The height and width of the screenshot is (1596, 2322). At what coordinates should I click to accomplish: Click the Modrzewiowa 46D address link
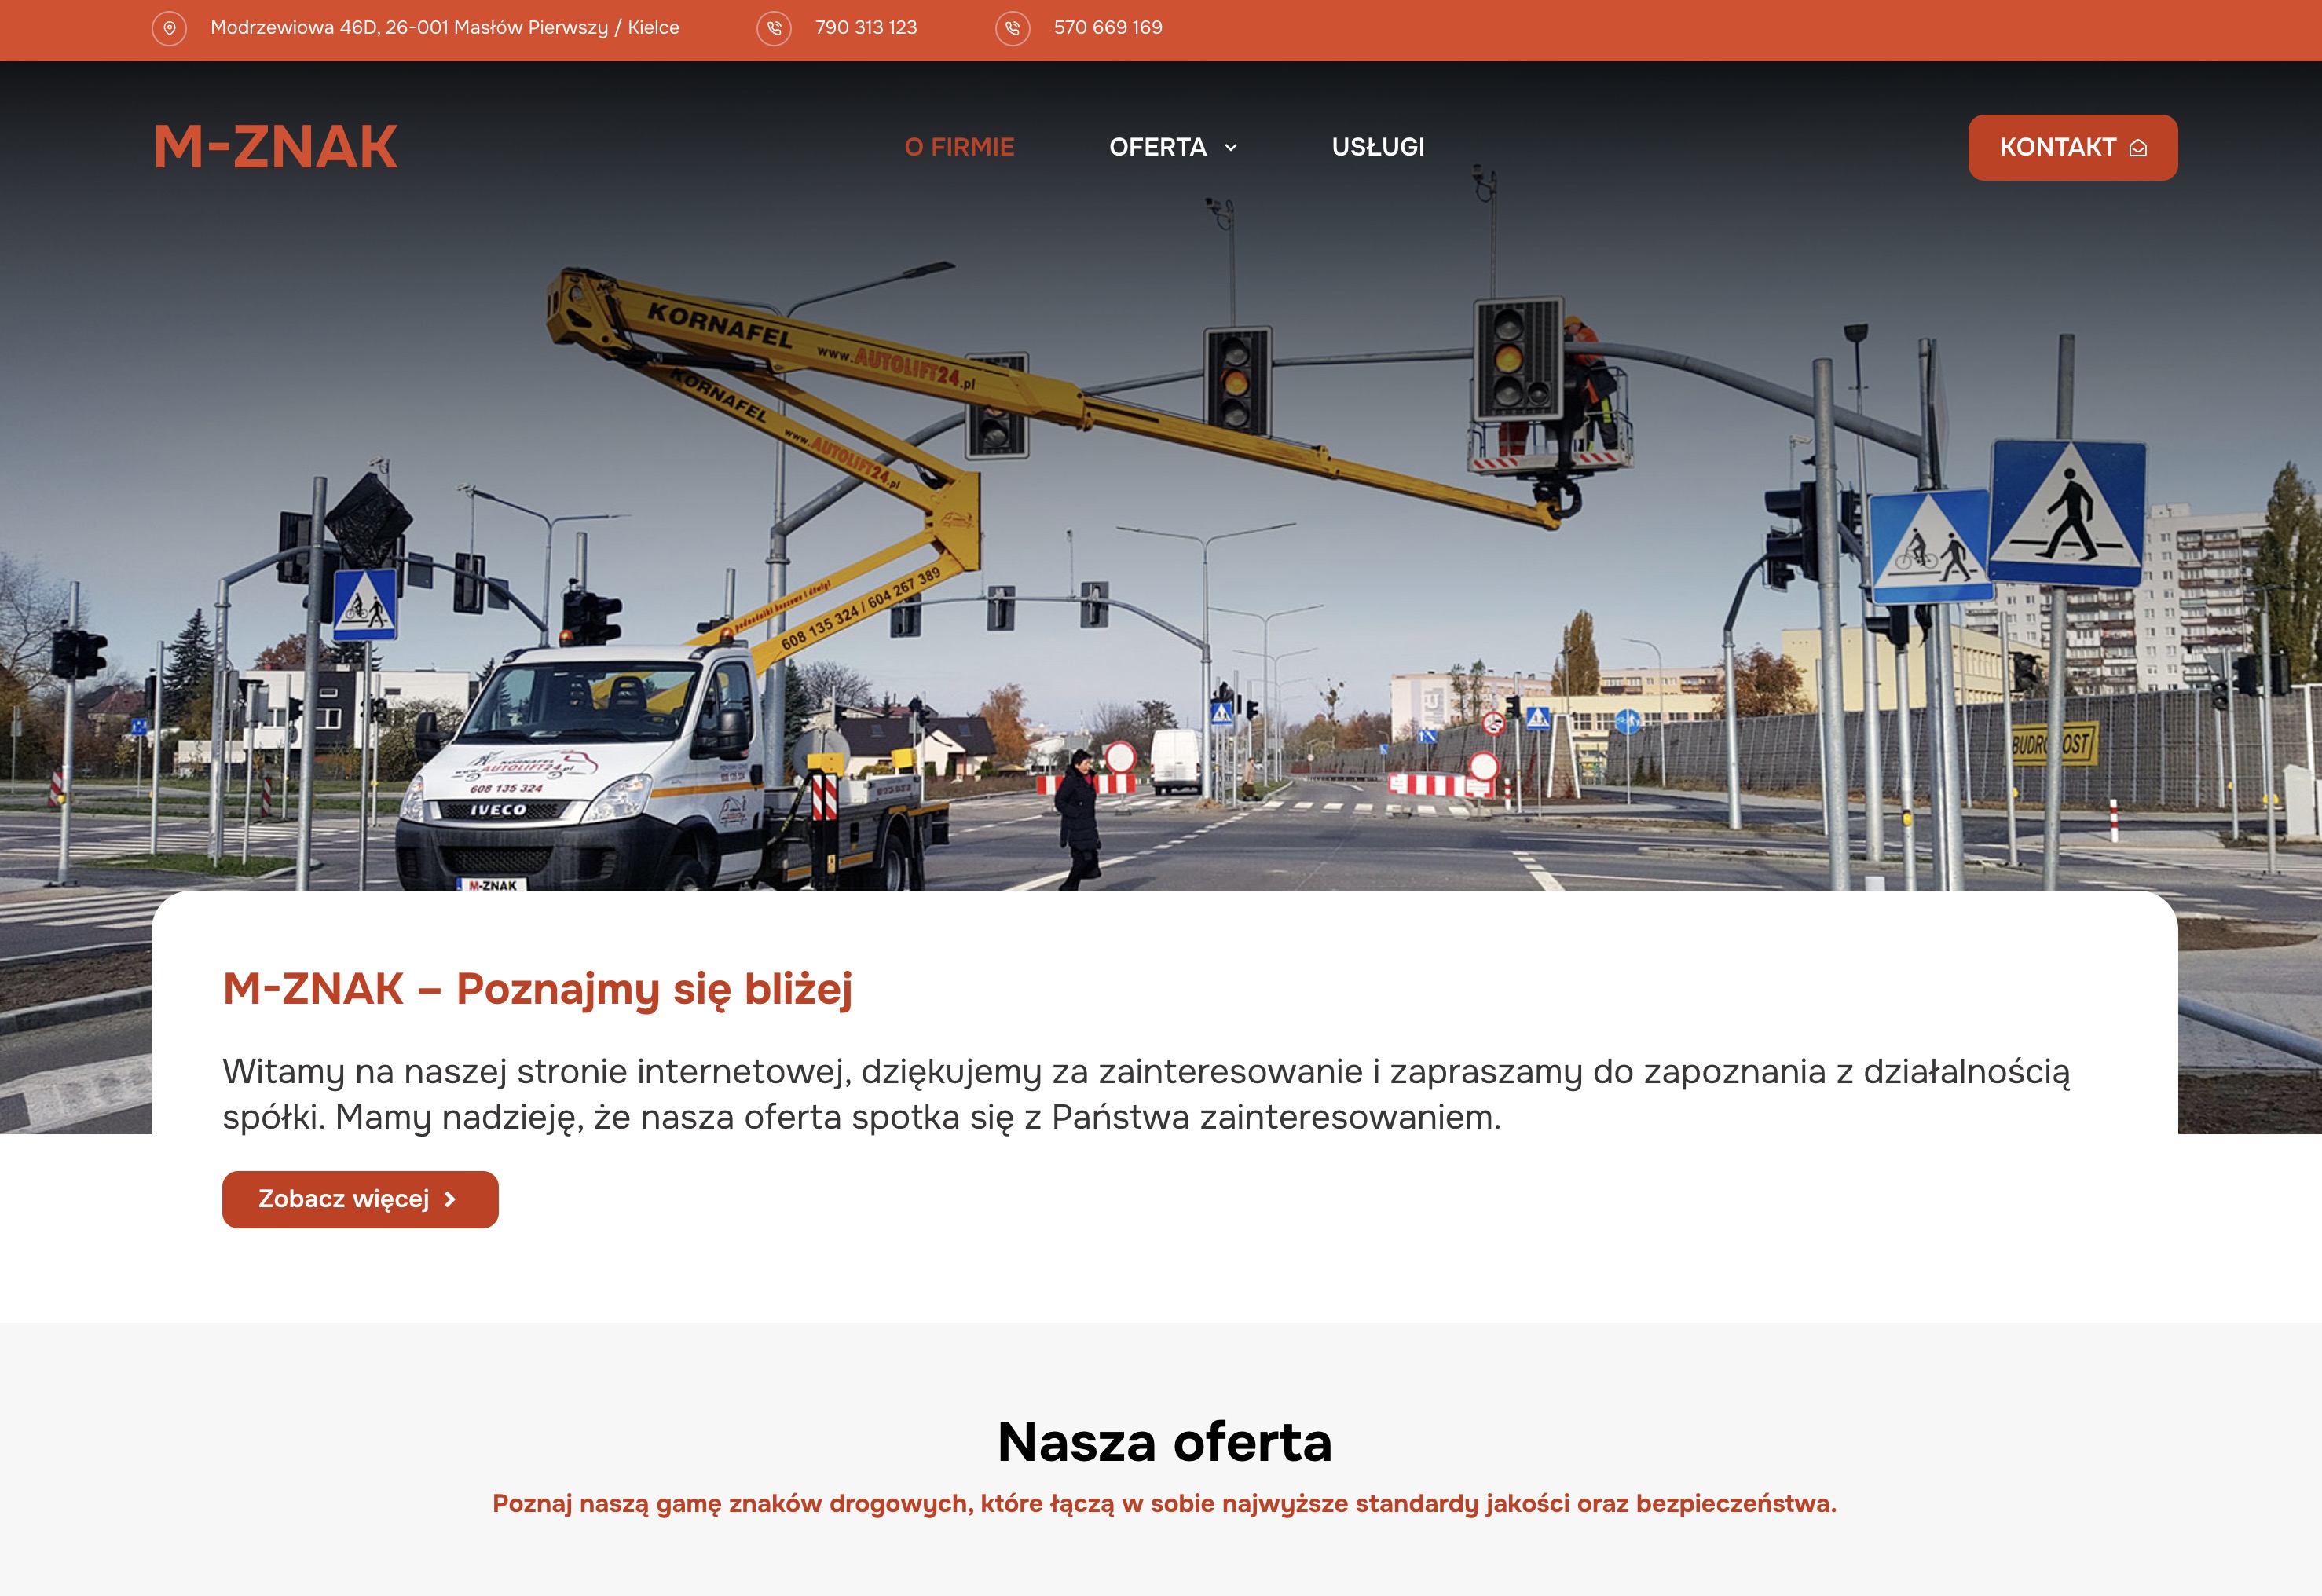point(444,28)
